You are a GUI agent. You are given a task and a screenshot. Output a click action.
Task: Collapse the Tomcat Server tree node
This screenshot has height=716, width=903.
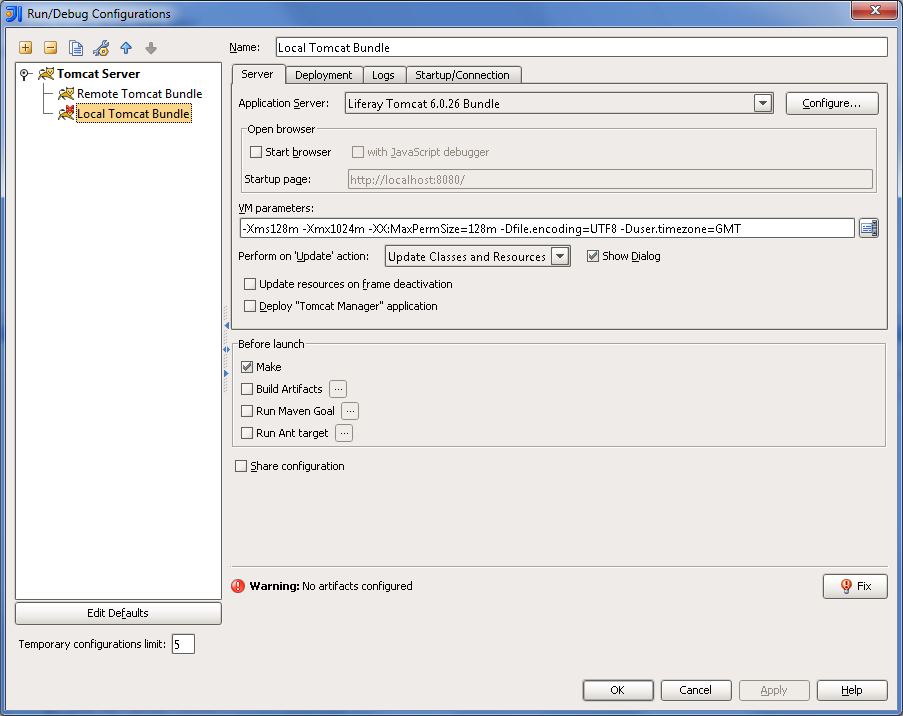(x=25, y=74)
